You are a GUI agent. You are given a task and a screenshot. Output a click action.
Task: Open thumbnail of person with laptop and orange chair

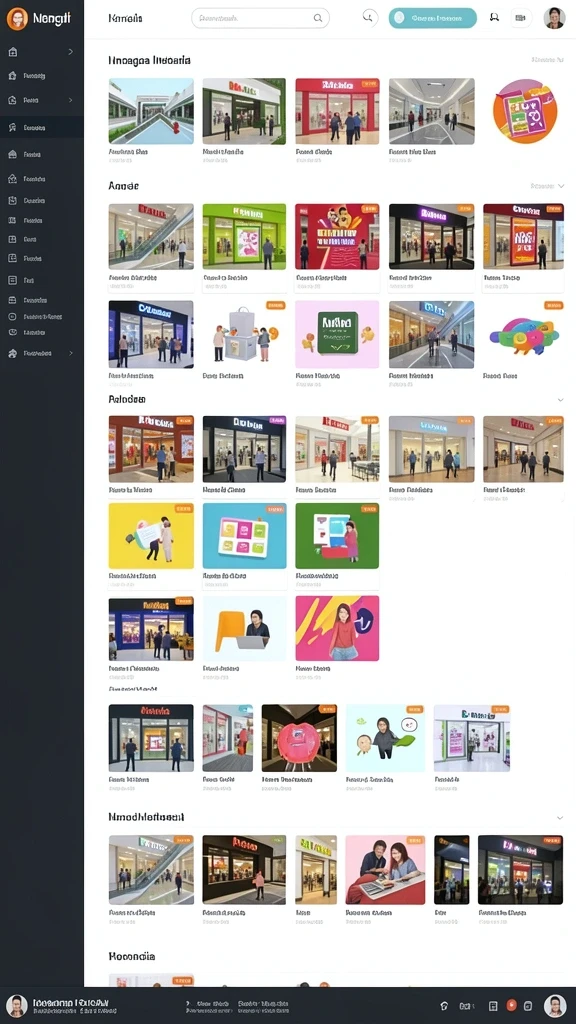tap(244, 628)
